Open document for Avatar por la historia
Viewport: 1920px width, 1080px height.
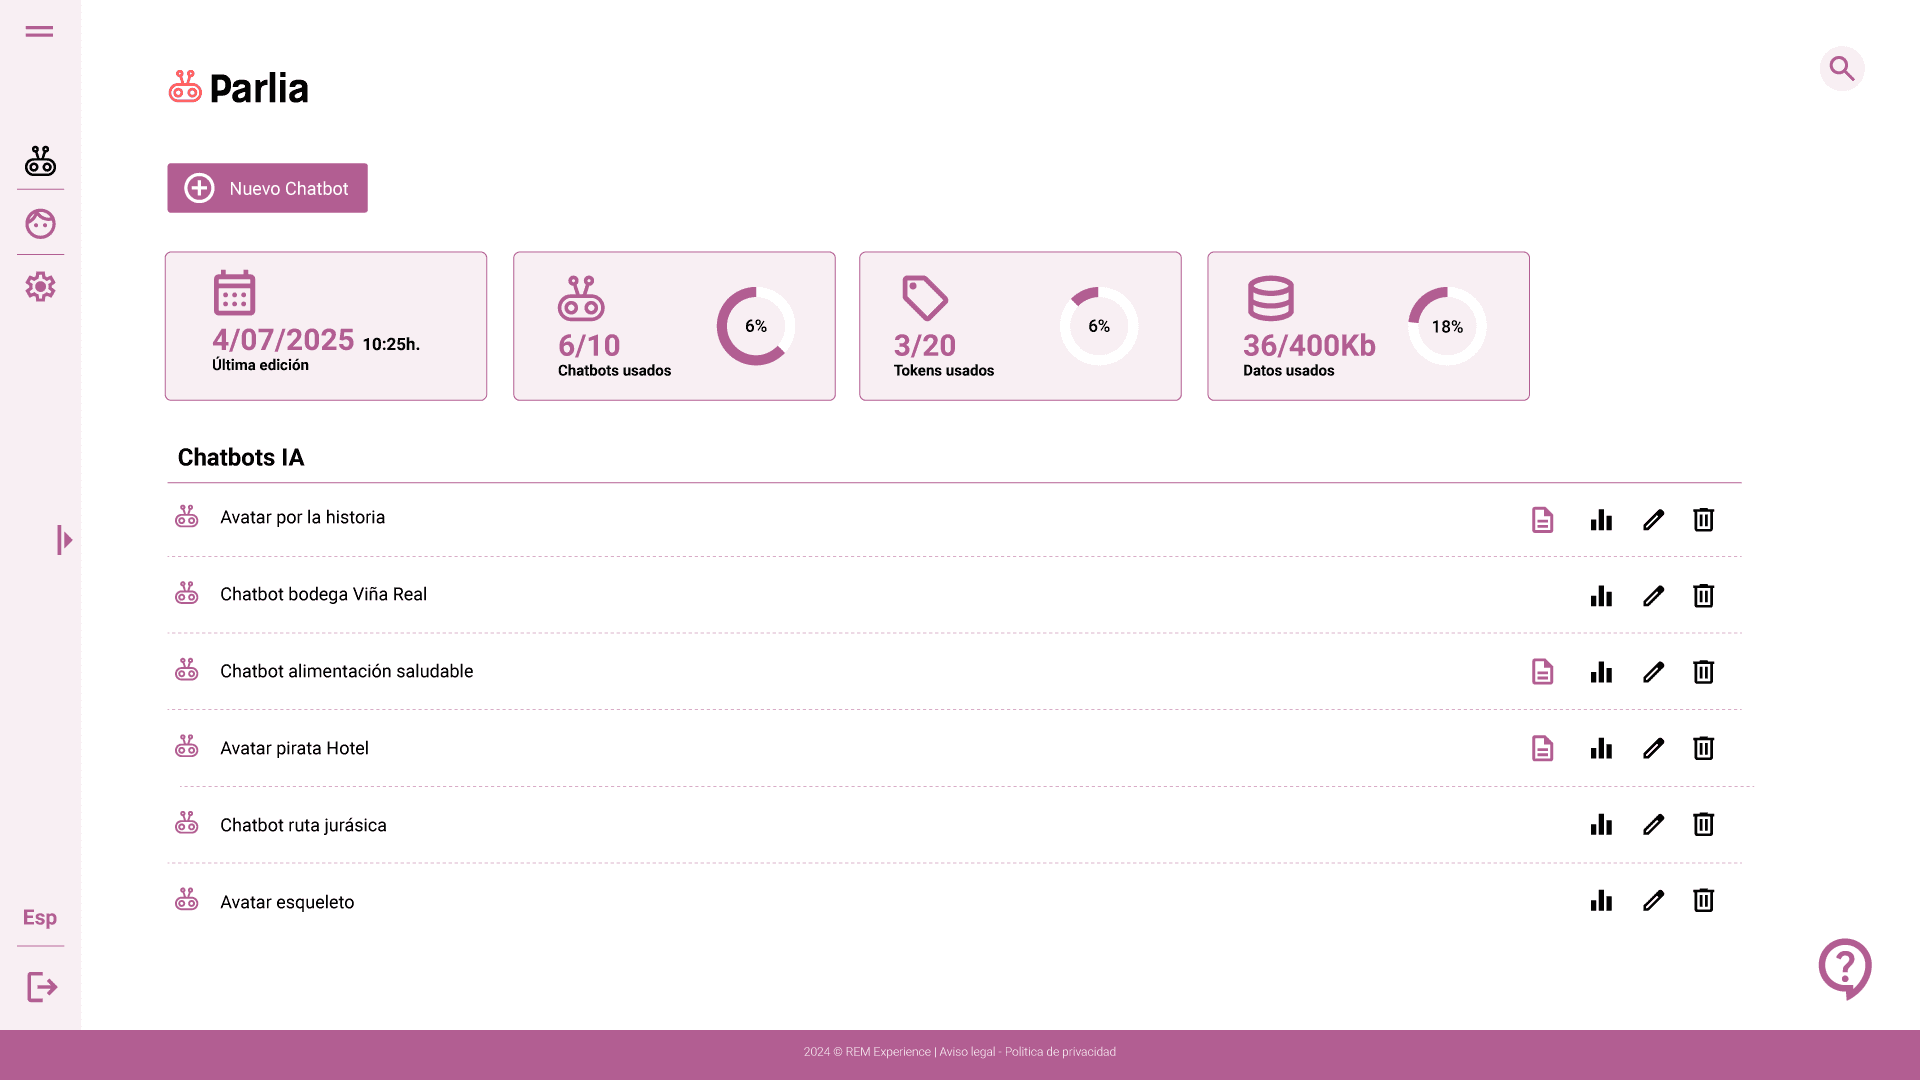(1542, 520)
